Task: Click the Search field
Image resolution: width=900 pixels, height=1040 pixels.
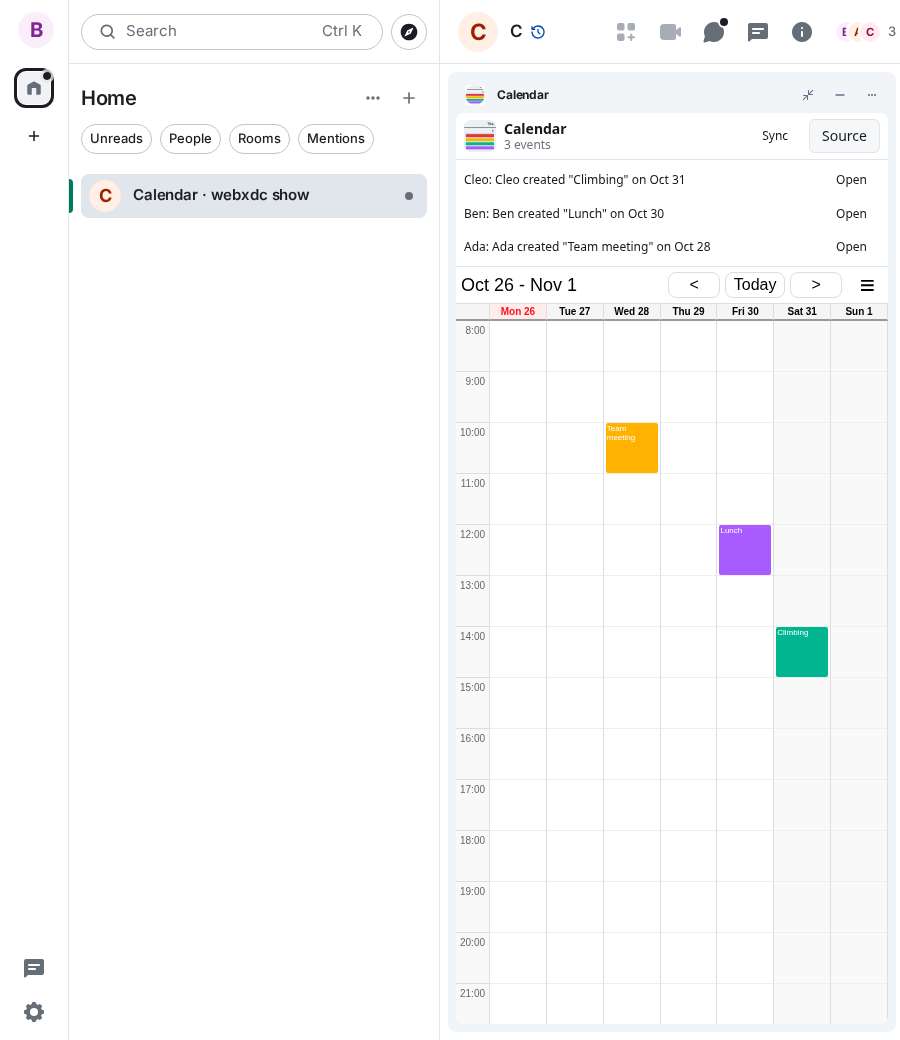Action: [x=232, y=32]
